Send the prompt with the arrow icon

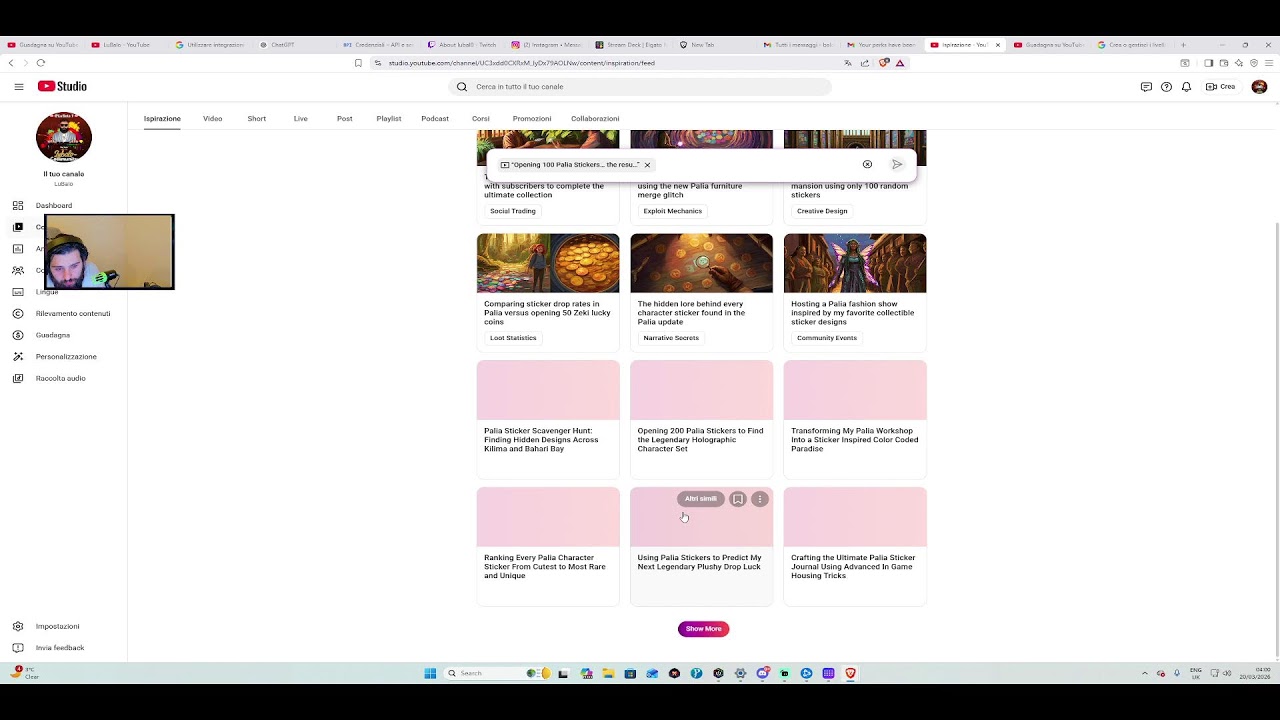tap(897, 164)
